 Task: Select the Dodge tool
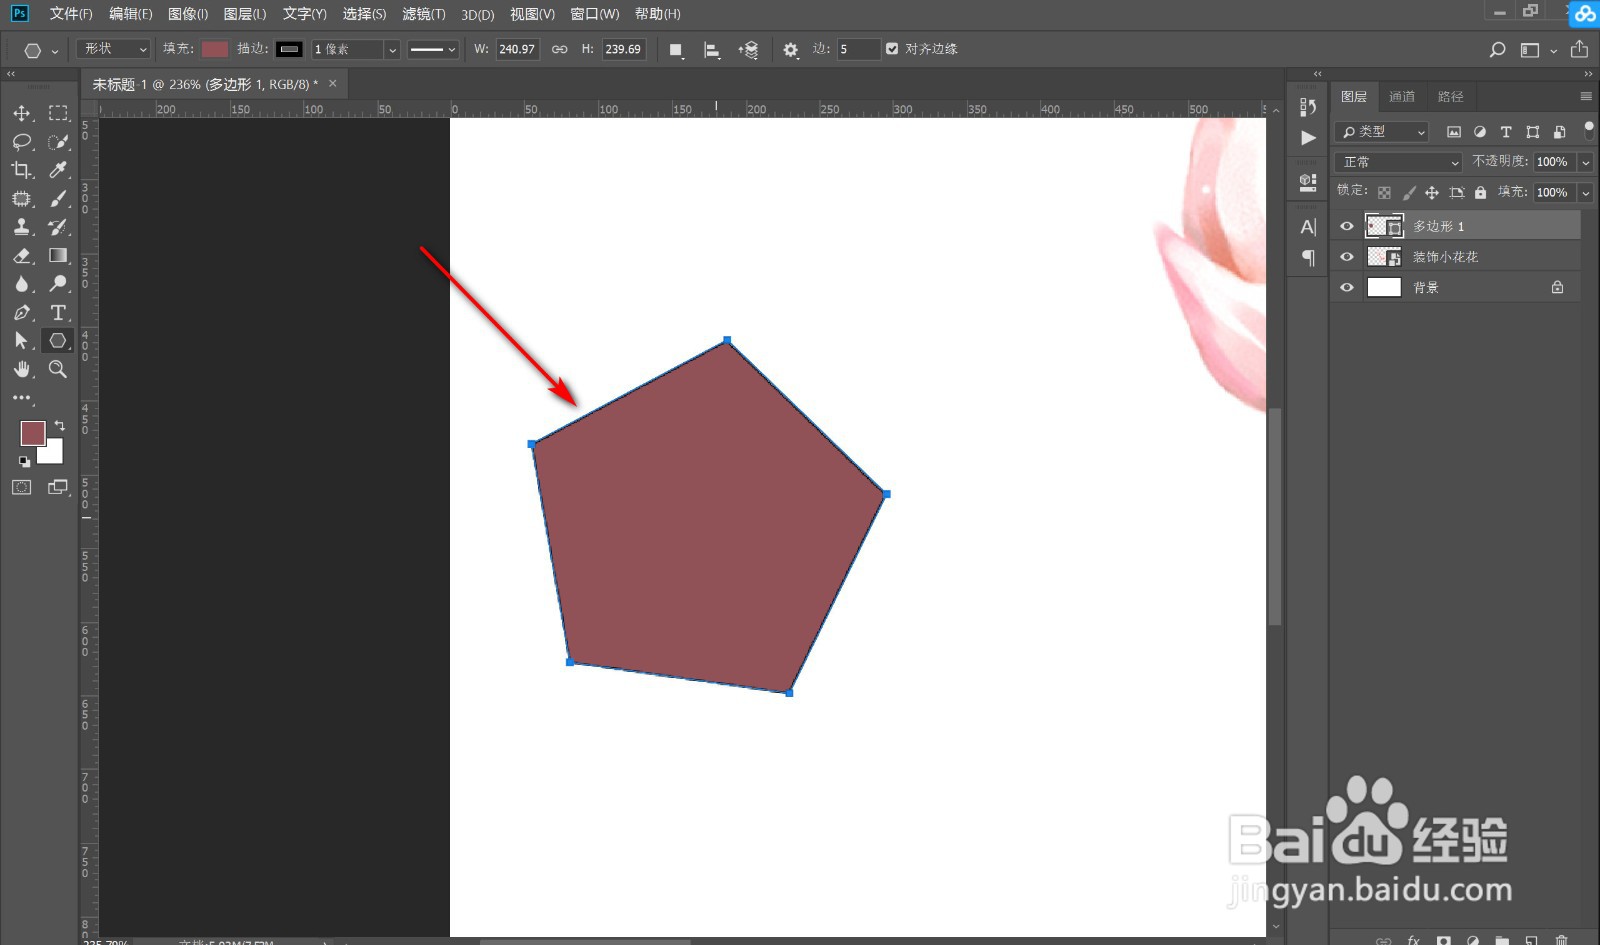point(58,284)
